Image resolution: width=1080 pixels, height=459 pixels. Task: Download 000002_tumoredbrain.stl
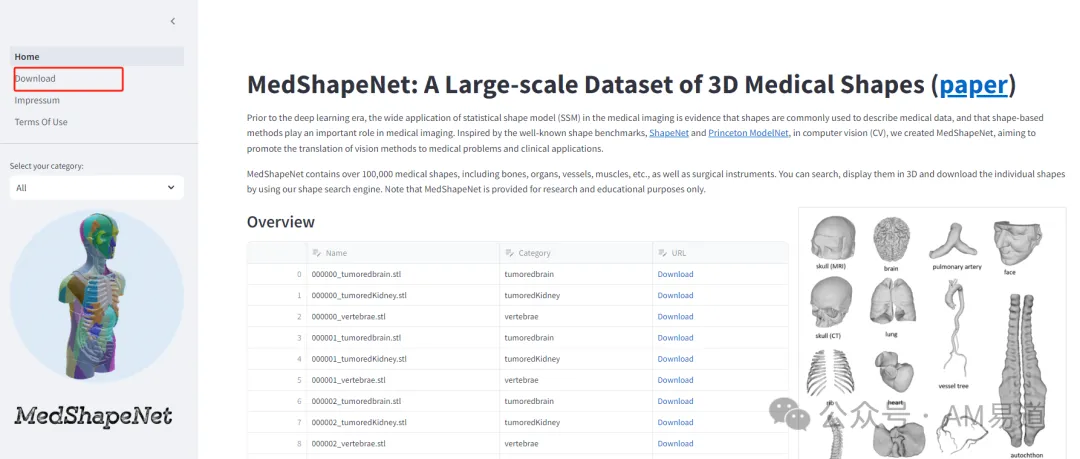[675, 401]
